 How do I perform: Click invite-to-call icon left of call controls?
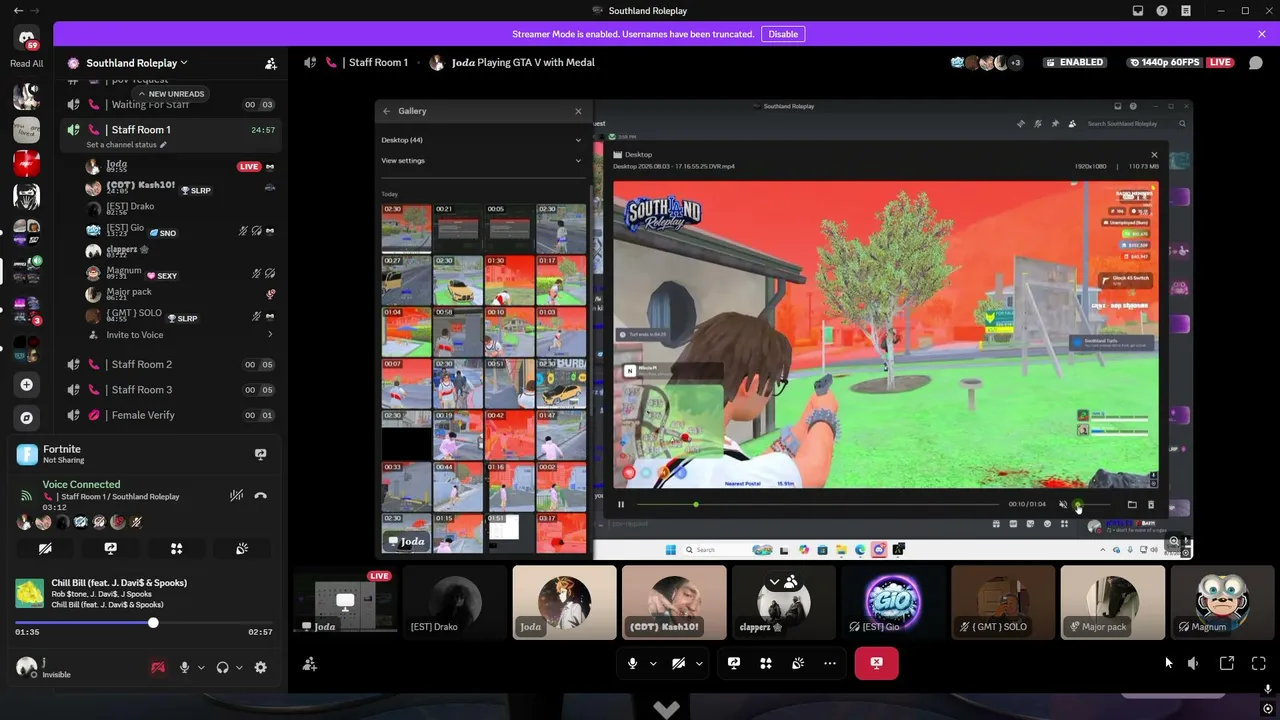point(310,663)
